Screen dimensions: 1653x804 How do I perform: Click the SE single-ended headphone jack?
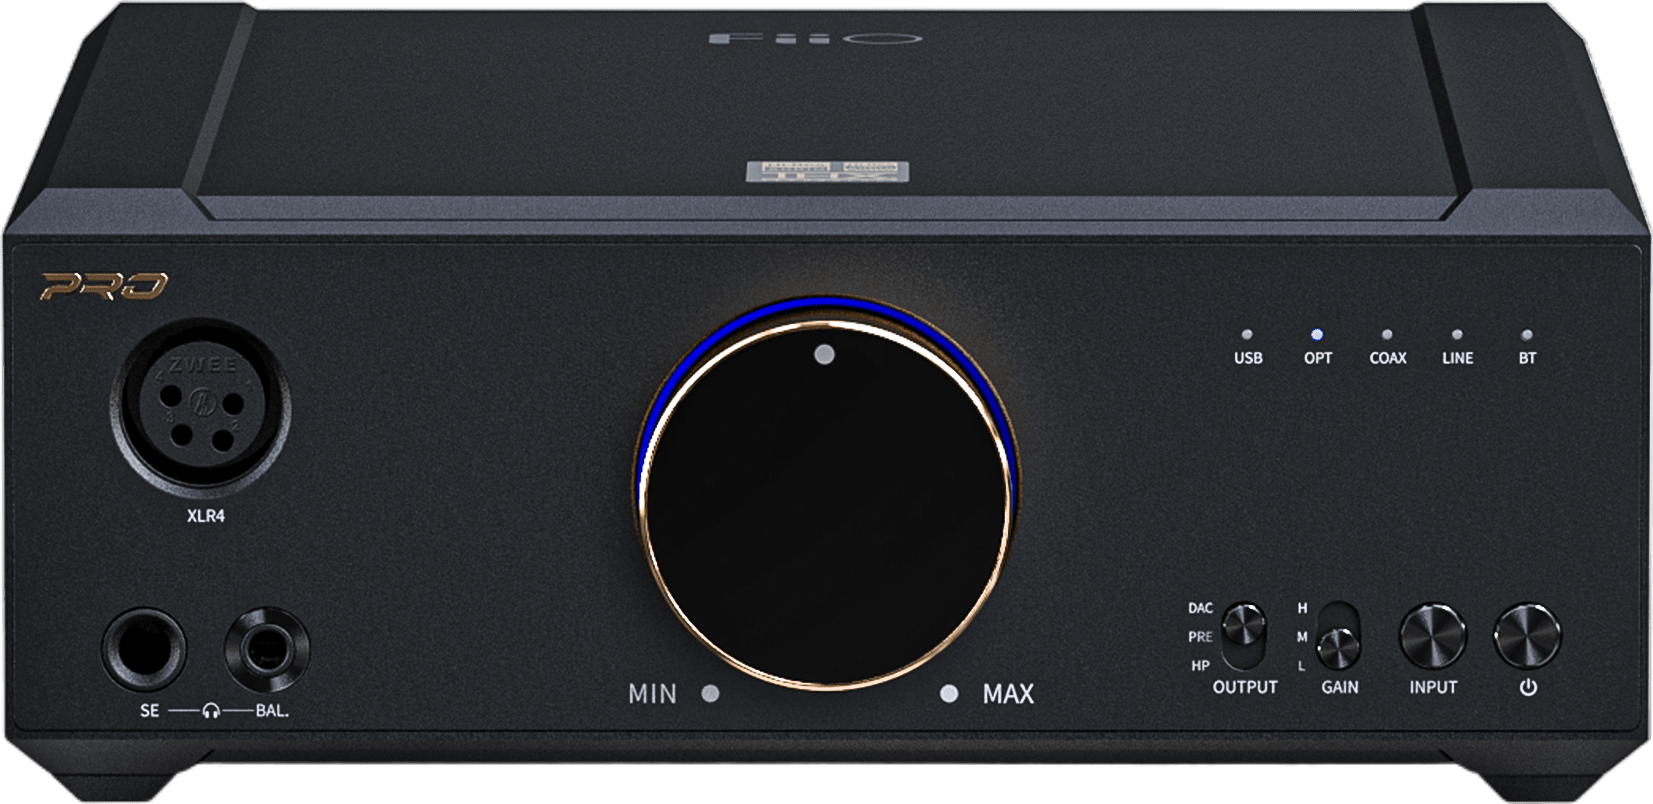tap(144, 650)
